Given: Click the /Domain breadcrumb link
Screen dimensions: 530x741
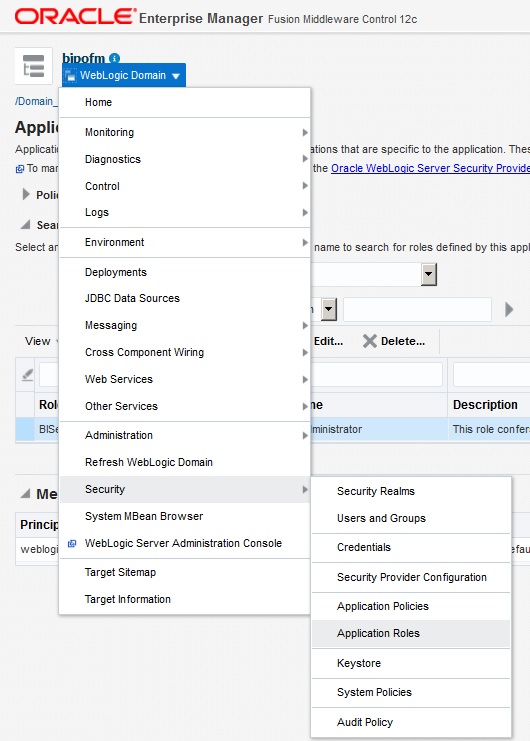Looking at the screenshot, I should tap(35, 101).
